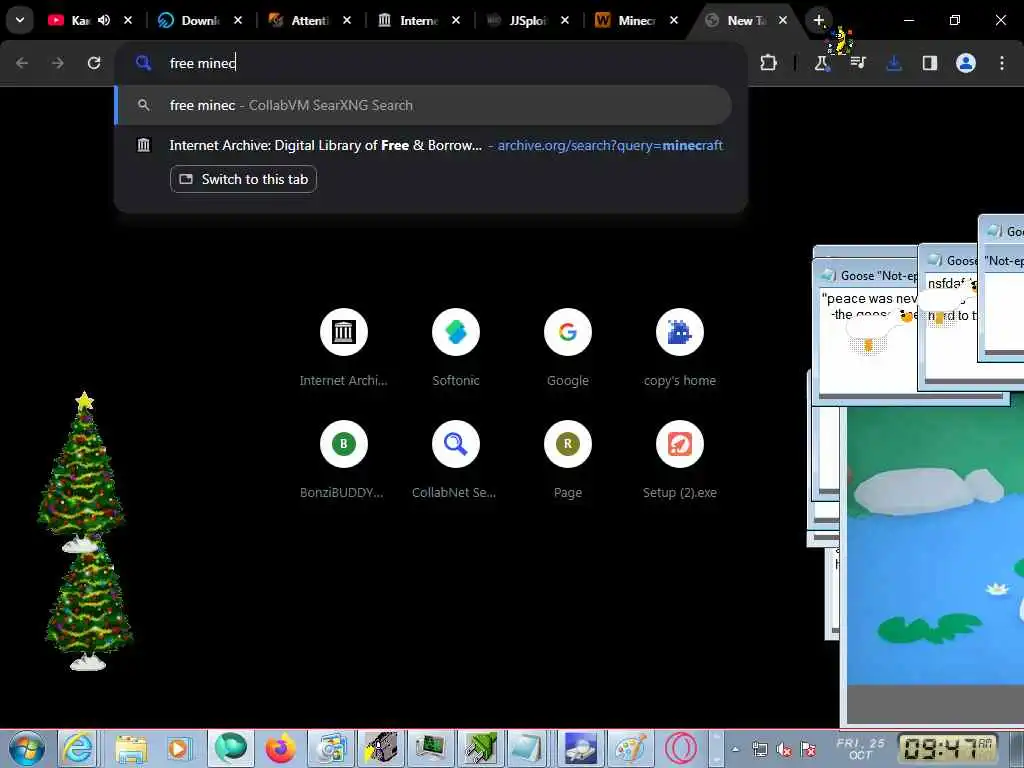Open copy's home shortcut tile
Image resolution: width=1024 pixels, height=768 pixels.
click(x=680, y=347)
